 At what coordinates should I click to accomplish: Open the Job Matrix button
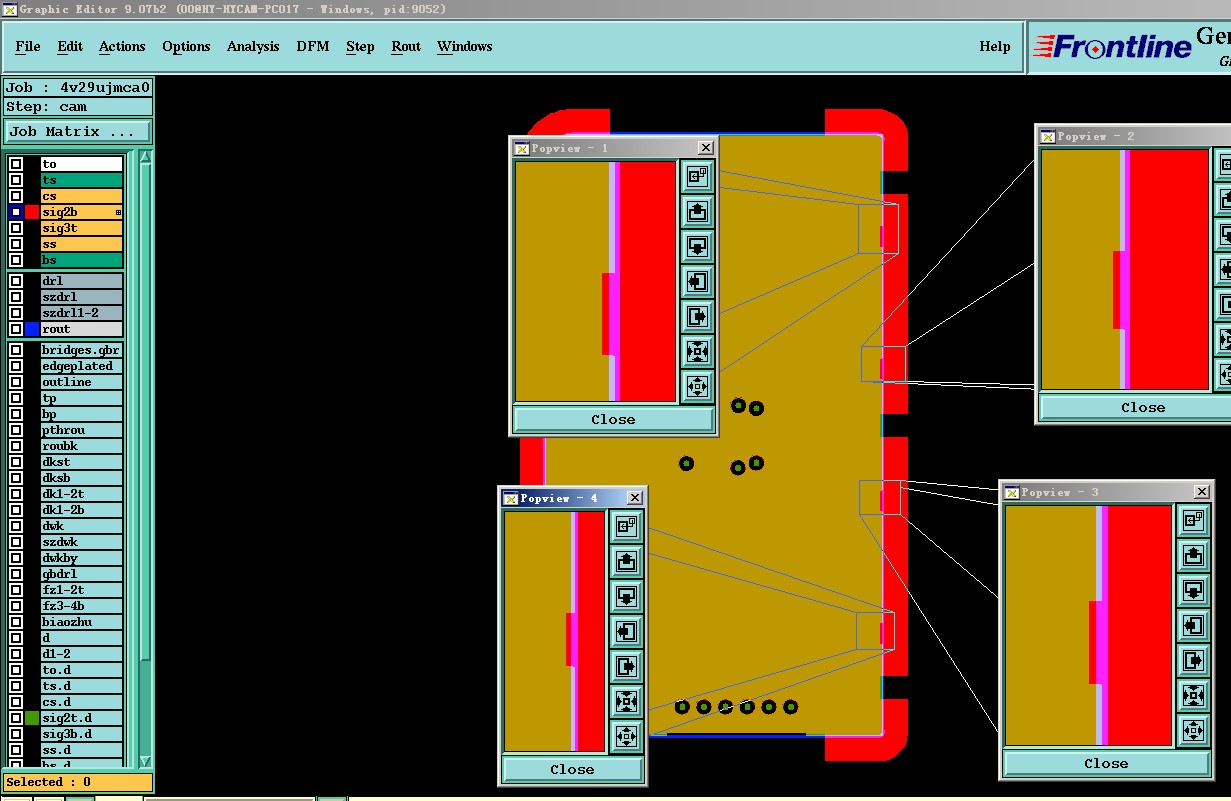[x=78, y=132]
